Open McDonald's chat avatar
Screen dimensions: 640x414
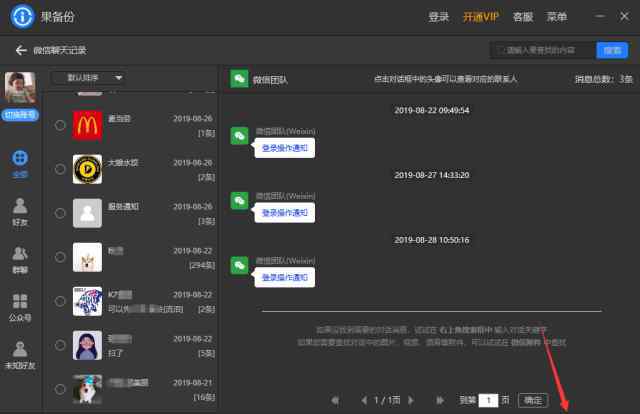87,125
